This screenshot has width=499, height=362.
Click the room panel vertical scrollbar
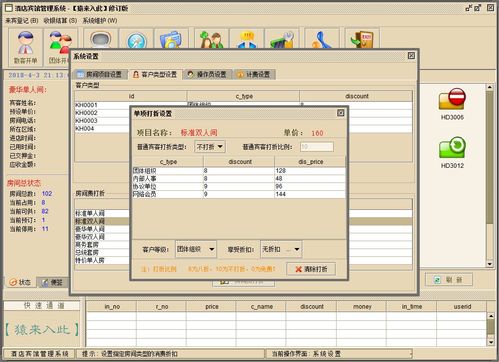point(489,175)
